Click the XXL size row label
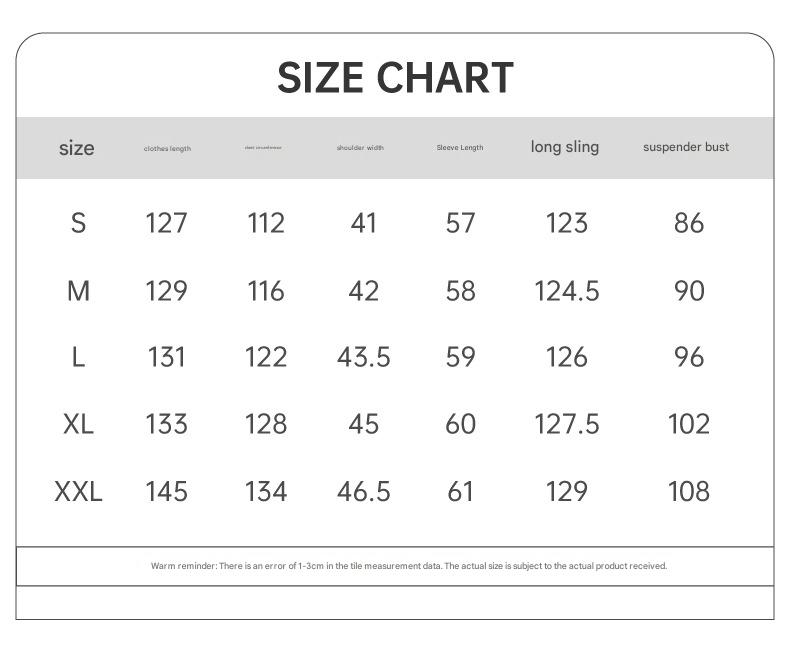Image resolution: width=790 pixels, height=655 pixels. click(78, 491)
